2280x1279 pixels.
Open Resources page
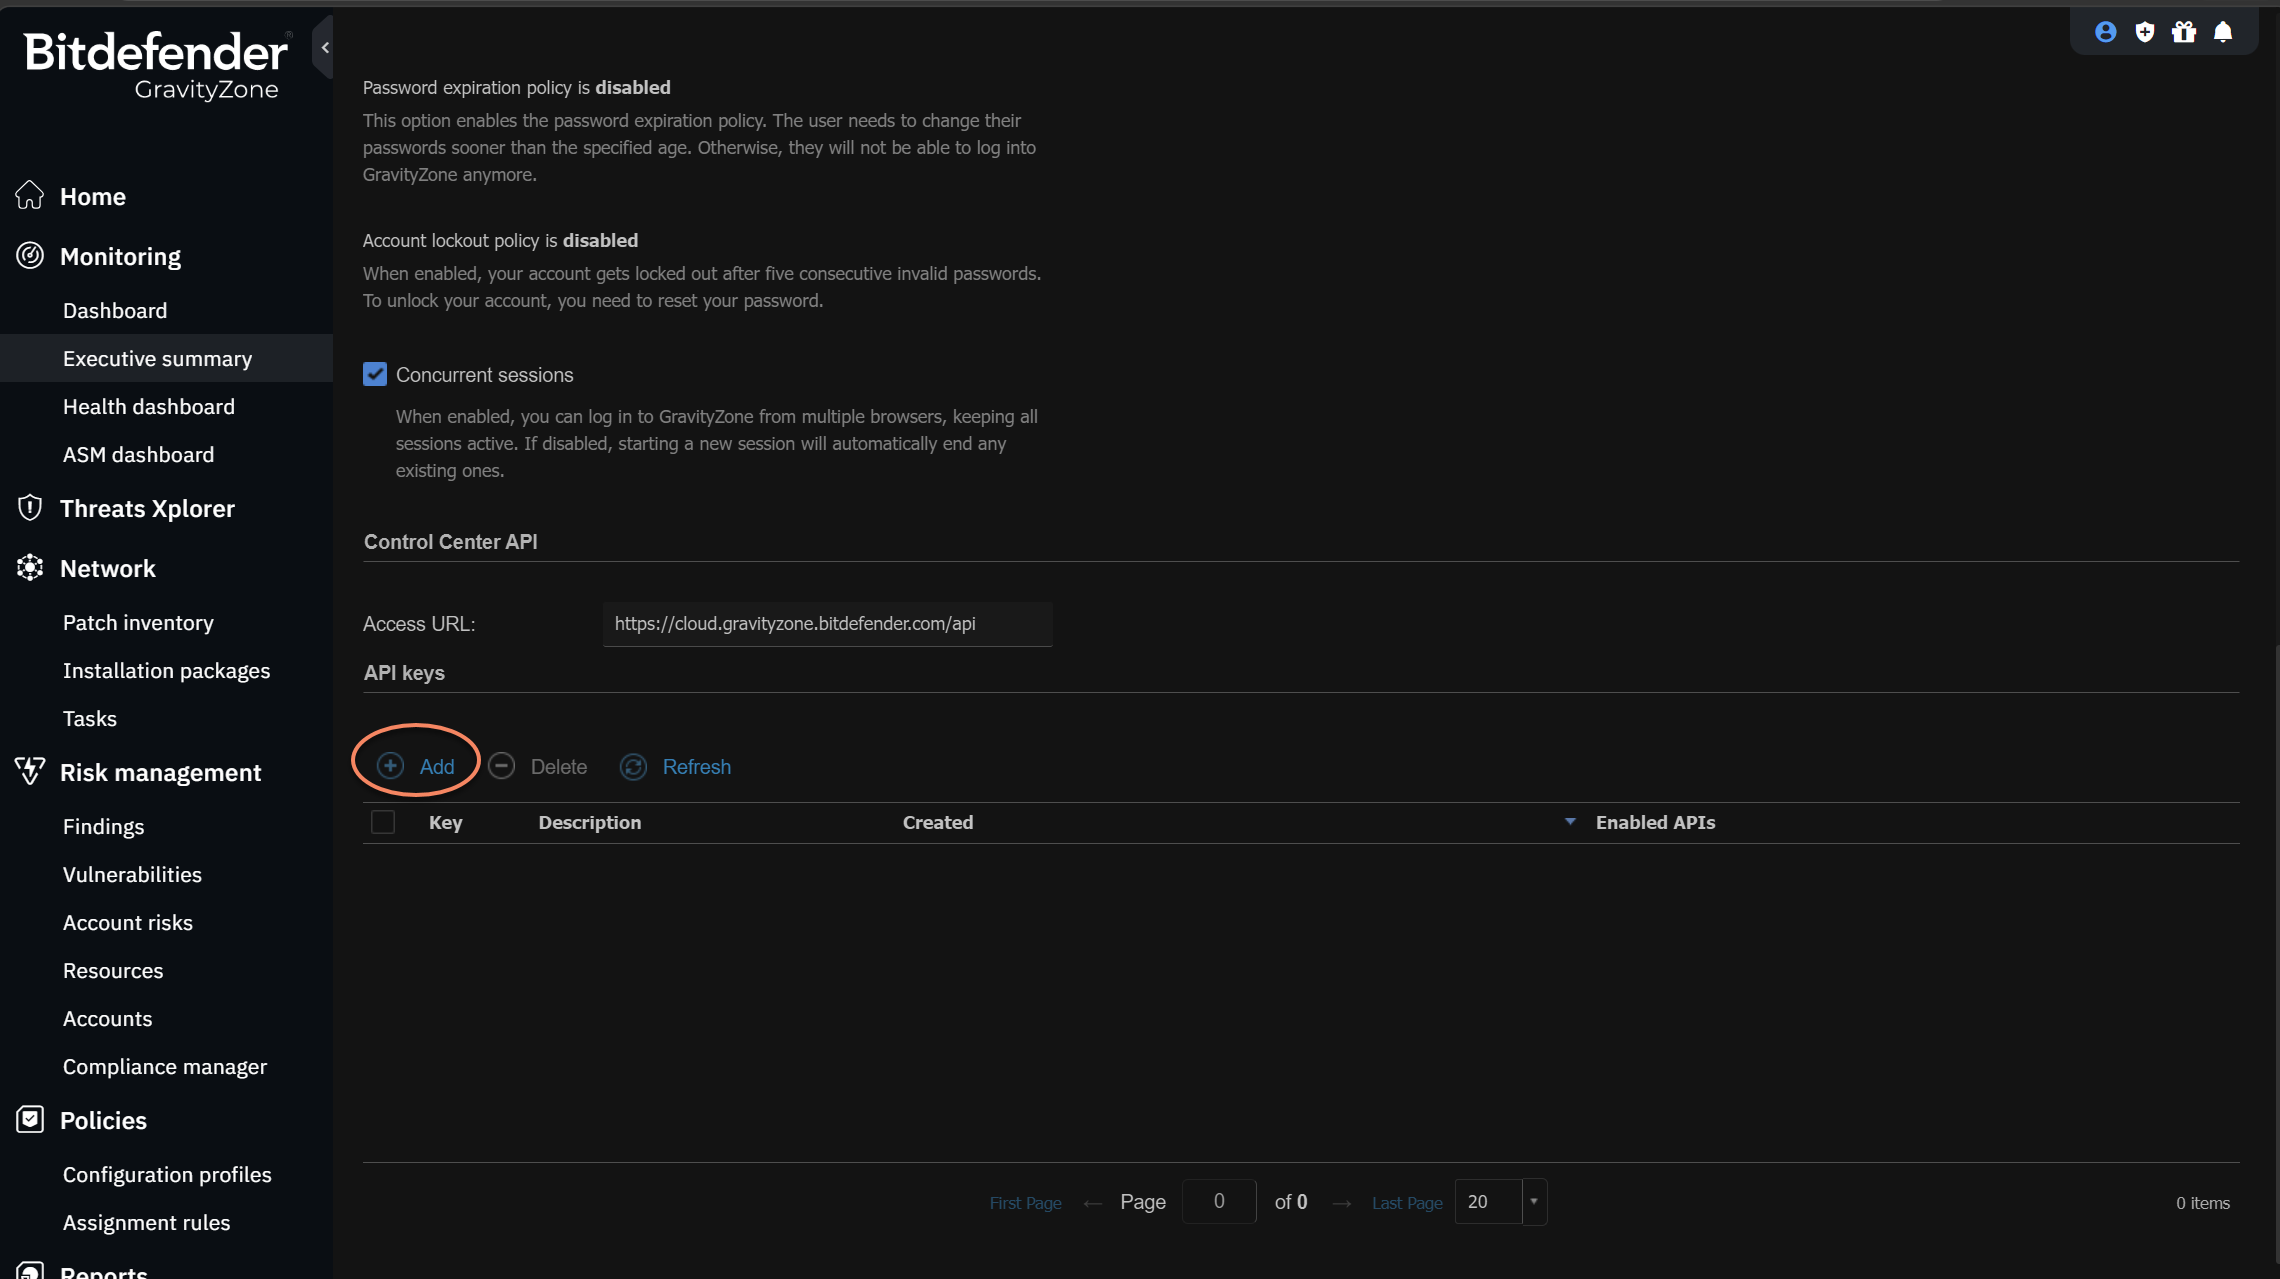click(113, 970)
